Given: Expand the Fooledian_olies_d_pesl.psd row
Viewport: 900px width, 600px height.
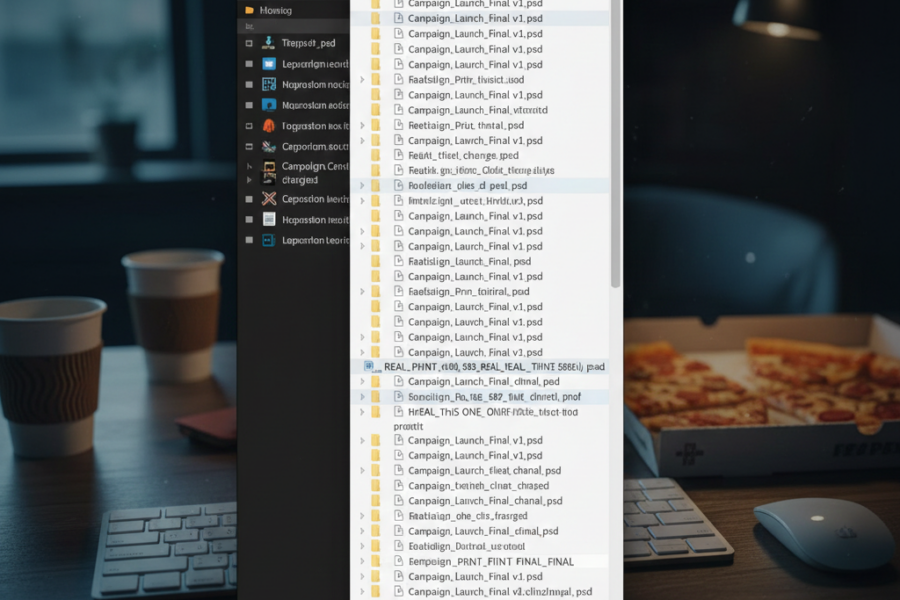Looking at the screenshot, I should 362,185.
